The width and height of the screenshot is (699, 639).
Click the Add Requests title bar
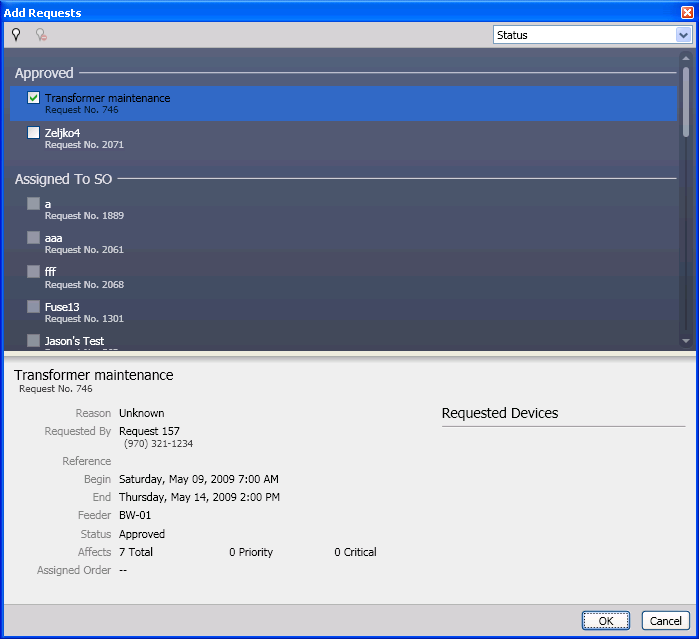(300, 12)
